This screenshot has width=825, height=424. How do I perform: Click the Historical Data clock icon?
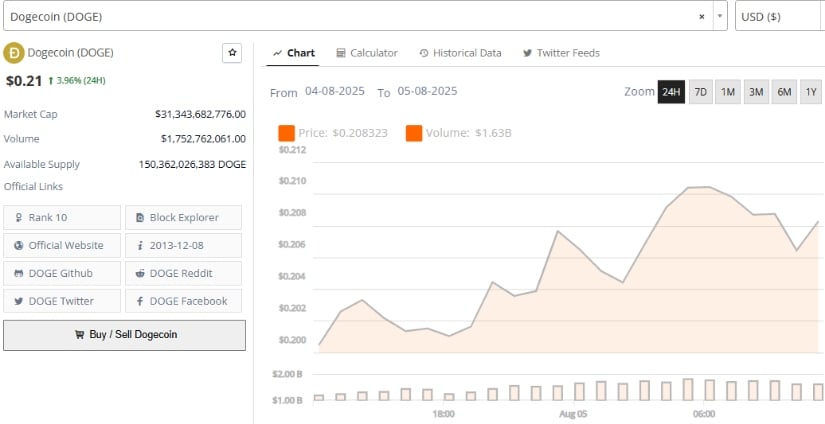(424, 53)
